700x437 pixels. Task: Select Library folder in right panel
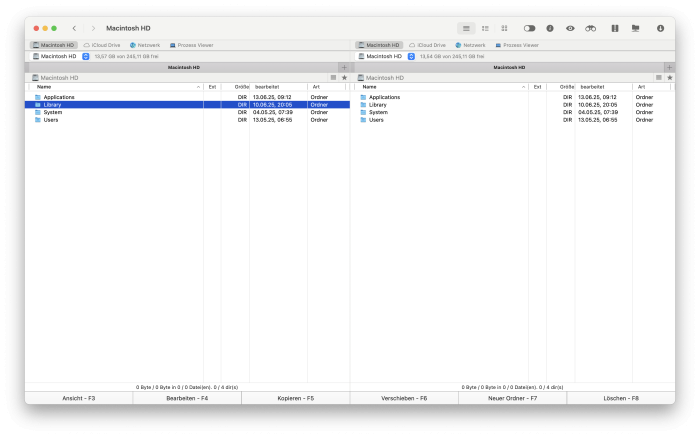tap(513, 105)
